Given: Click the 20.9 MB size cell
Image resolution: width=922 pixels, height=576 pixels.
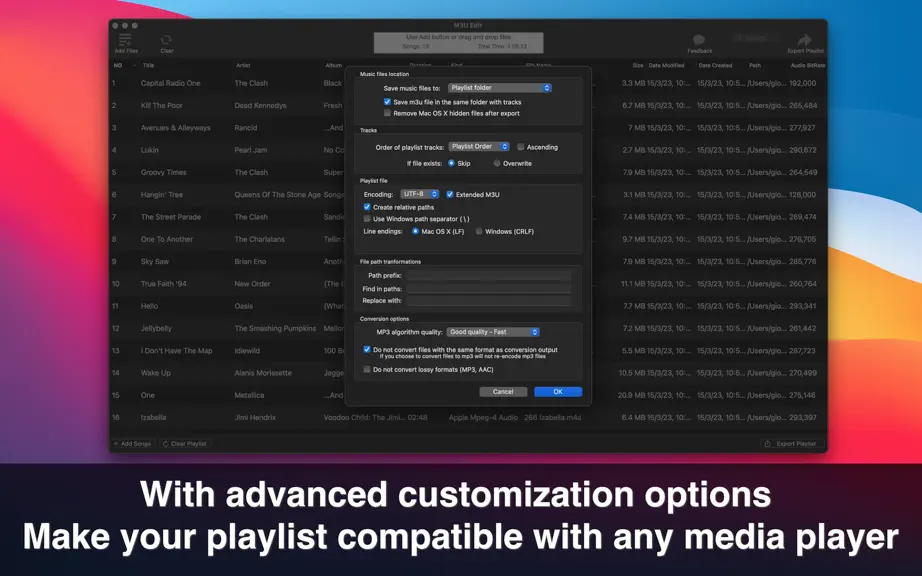Looking at the screenshot, I should [632, 396].
